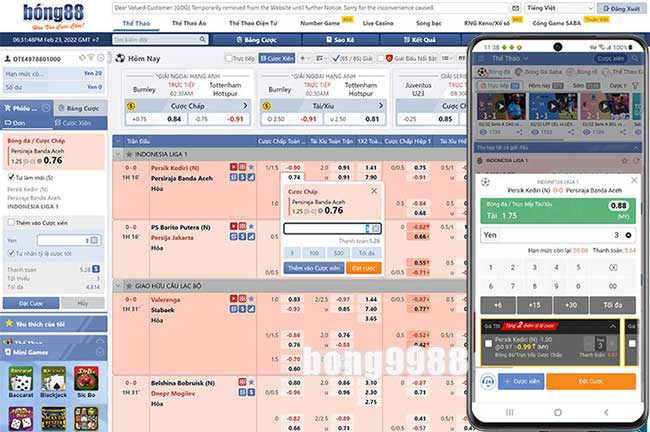
Task: Click the Bảng Cược button in the navy bar
Action: tap(256, 40)
